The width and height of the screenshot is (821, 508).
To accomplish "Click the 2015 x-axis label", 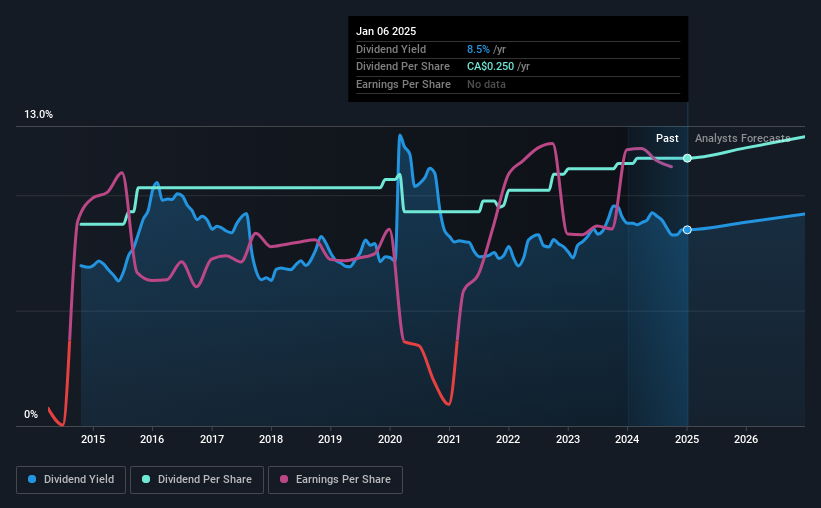I will [93, 439].
